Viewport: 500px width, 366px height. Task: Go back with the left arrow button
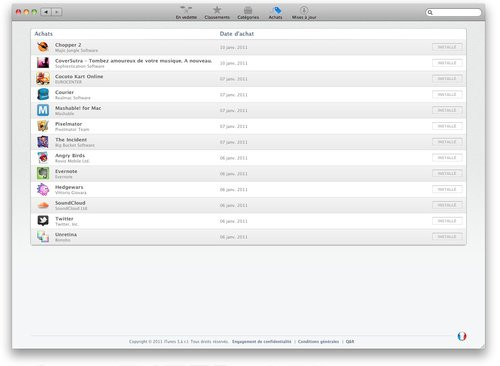click(46, 12)
